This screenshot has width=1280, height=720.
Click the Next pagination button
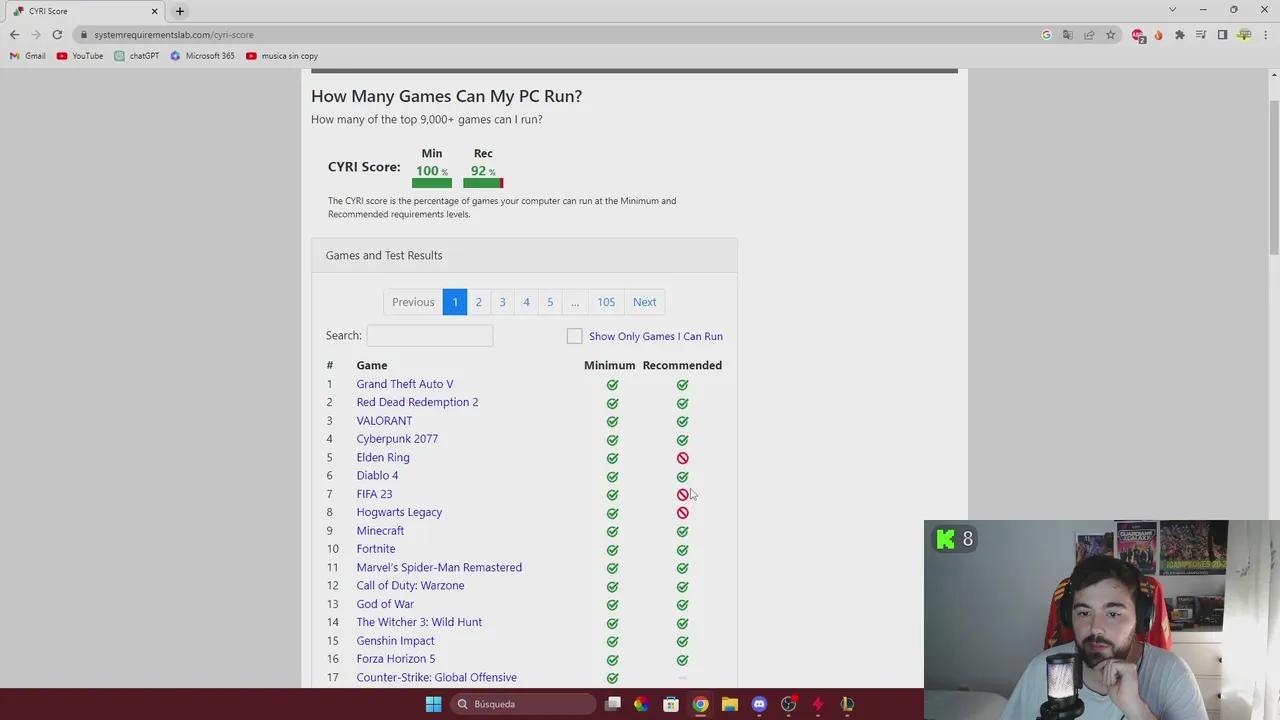point(644,302)
